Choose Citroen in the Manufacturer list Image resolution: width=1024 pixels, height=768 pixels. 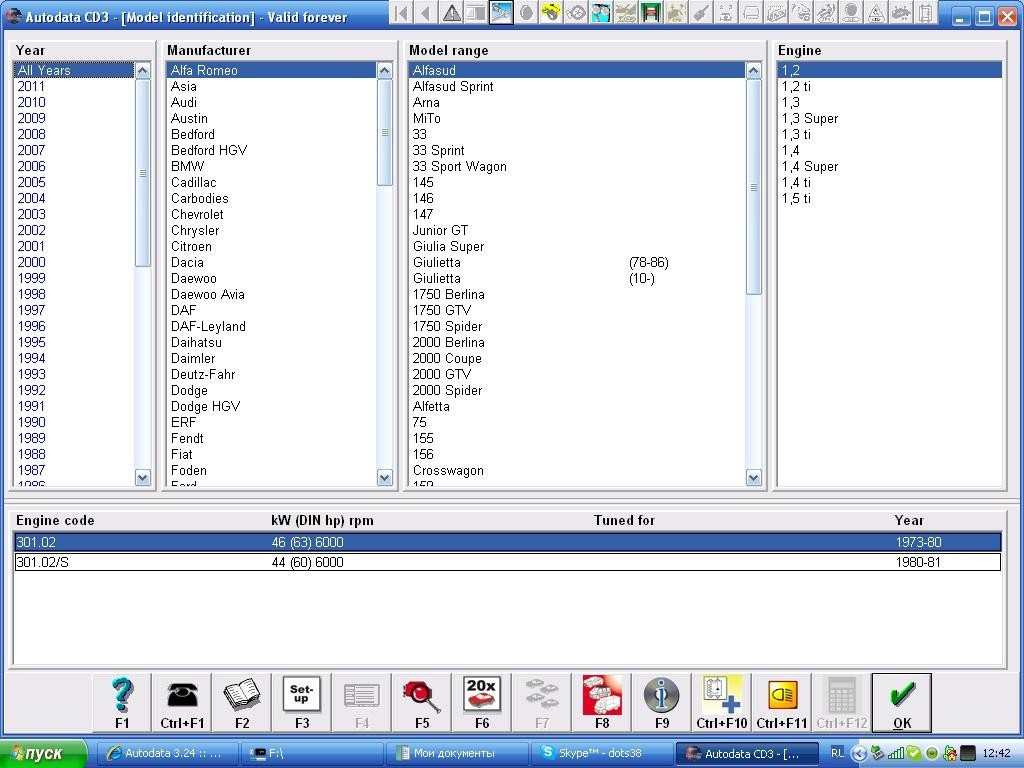coord(271,246)
